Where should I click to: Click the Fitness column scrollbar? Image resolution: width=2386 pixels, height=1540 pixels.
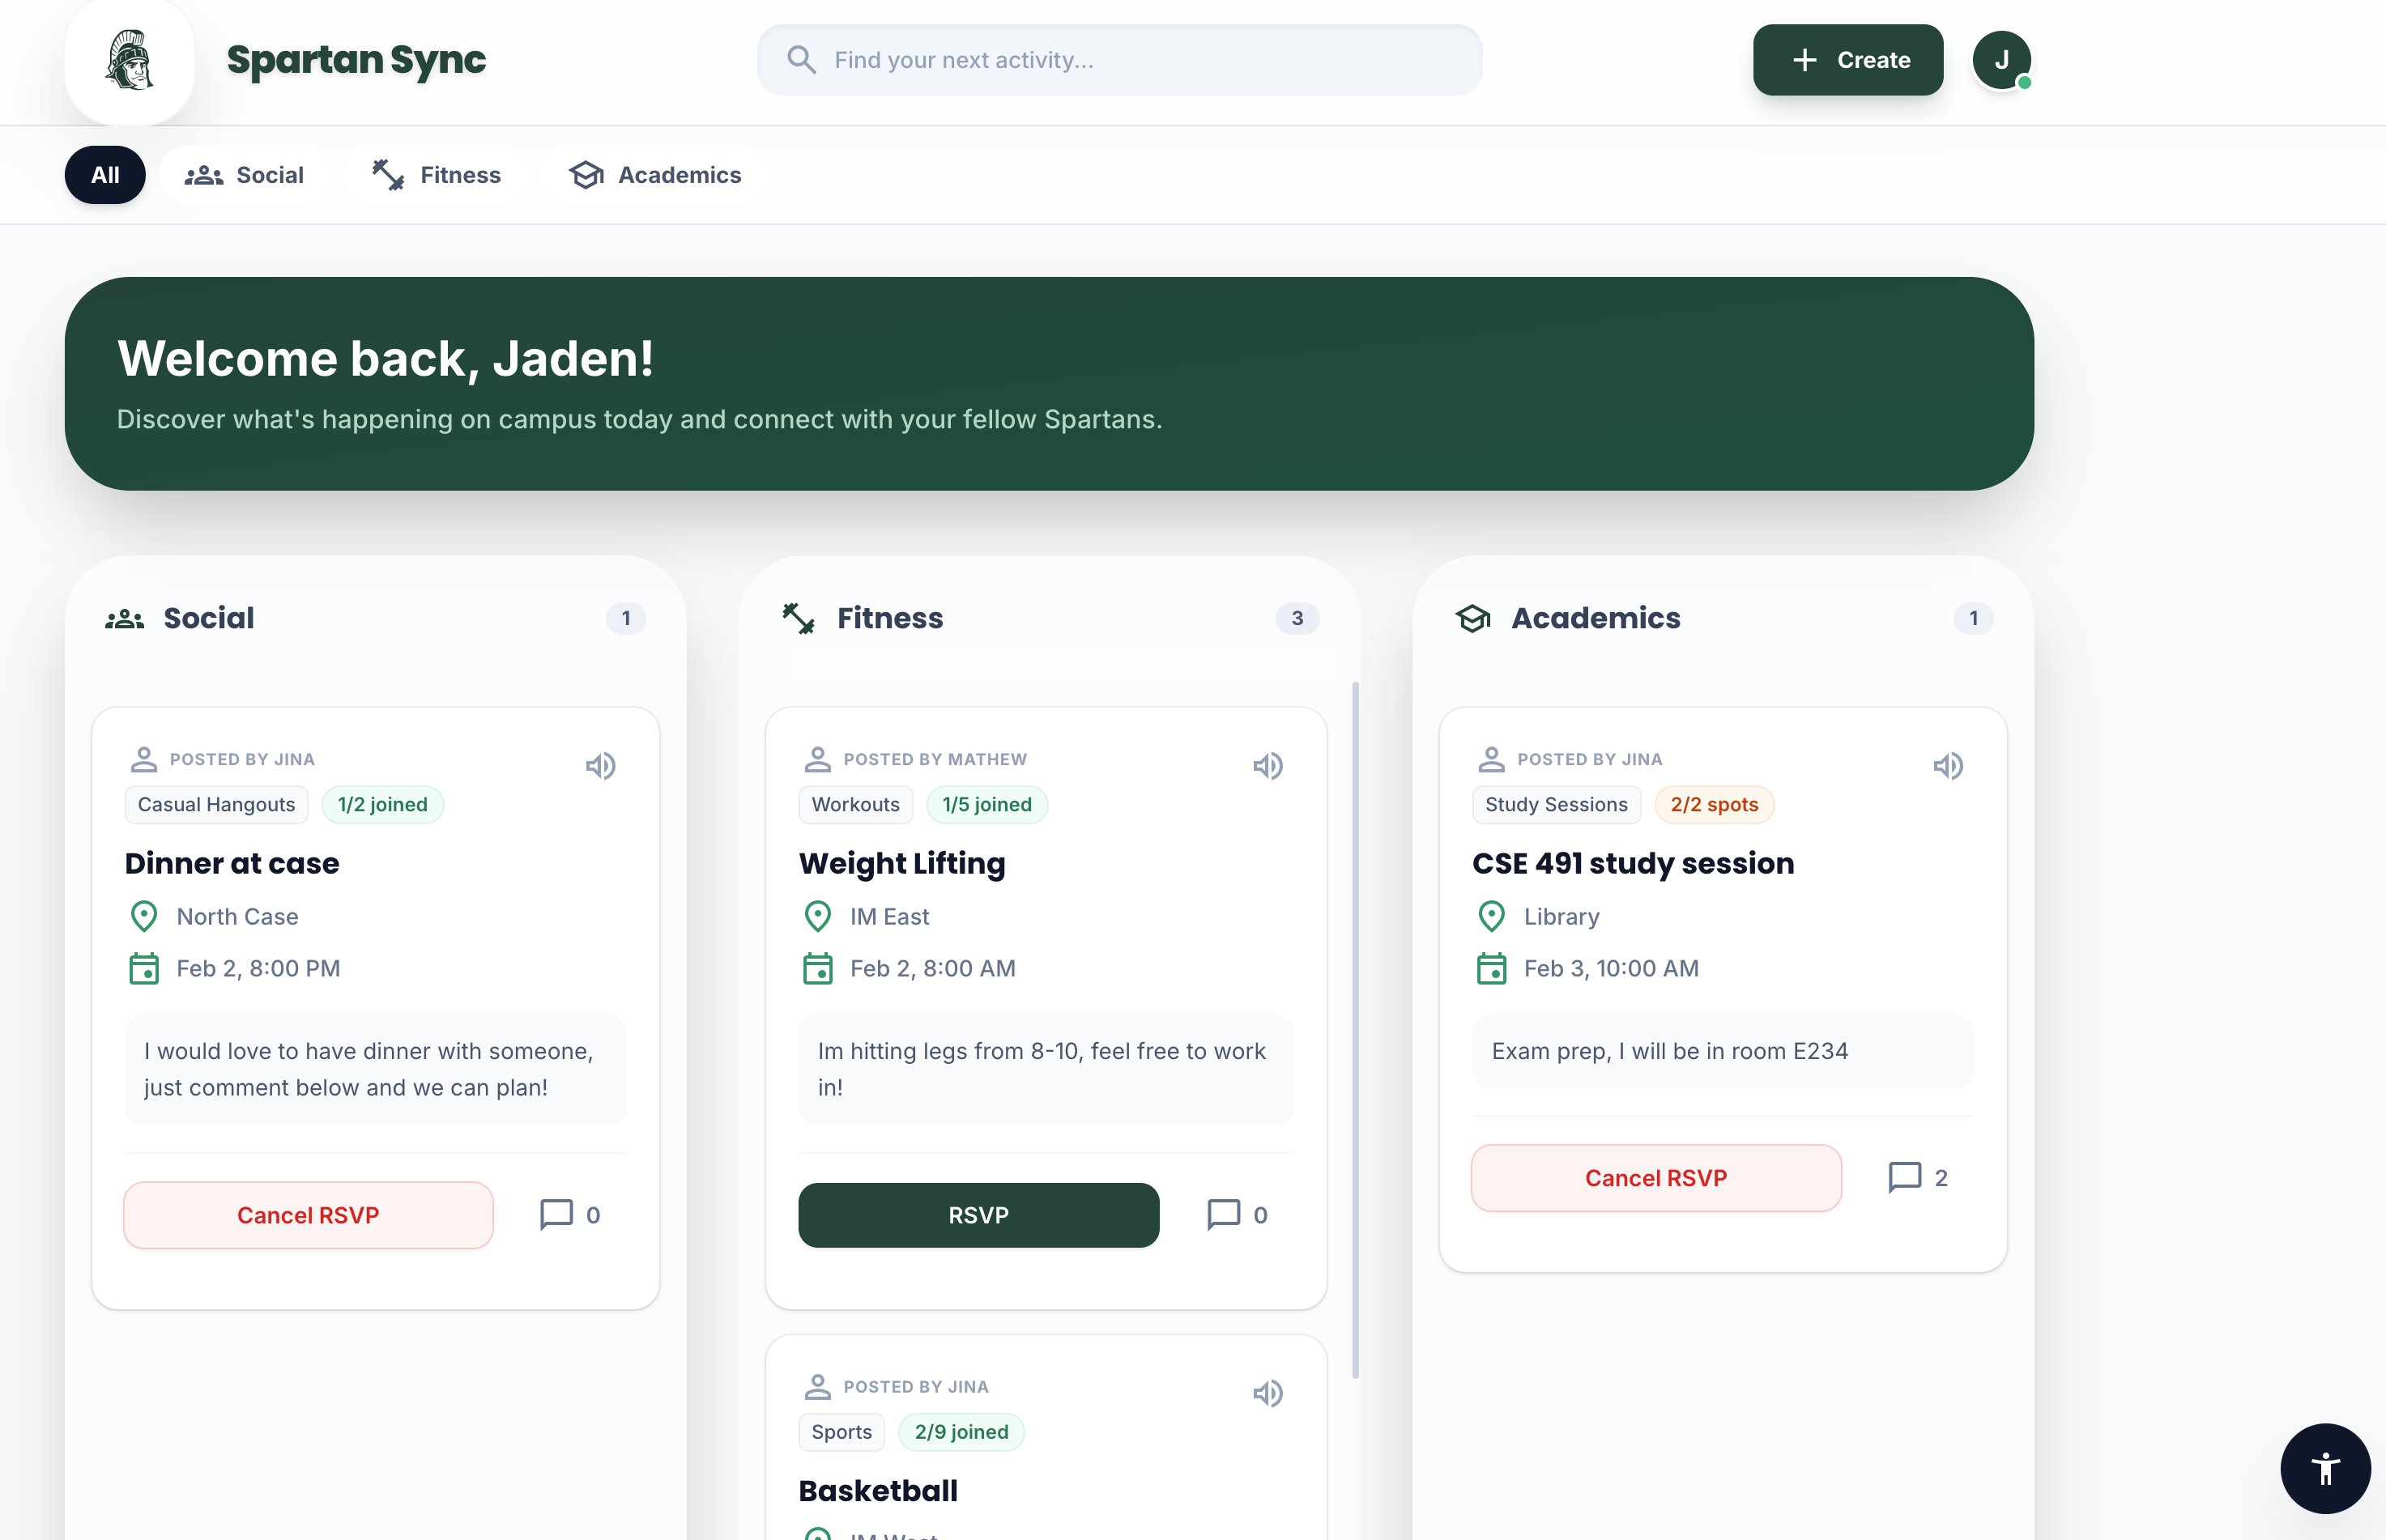[1355, 1030]
